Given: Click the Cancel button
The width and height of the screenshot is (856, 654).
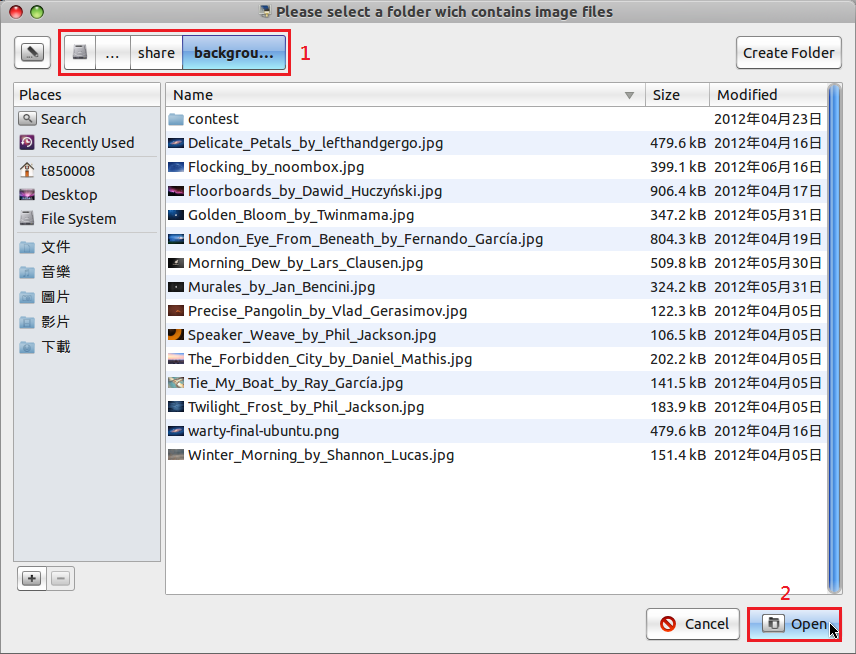Looking at the screenshot, I should (x=692, y=624).
